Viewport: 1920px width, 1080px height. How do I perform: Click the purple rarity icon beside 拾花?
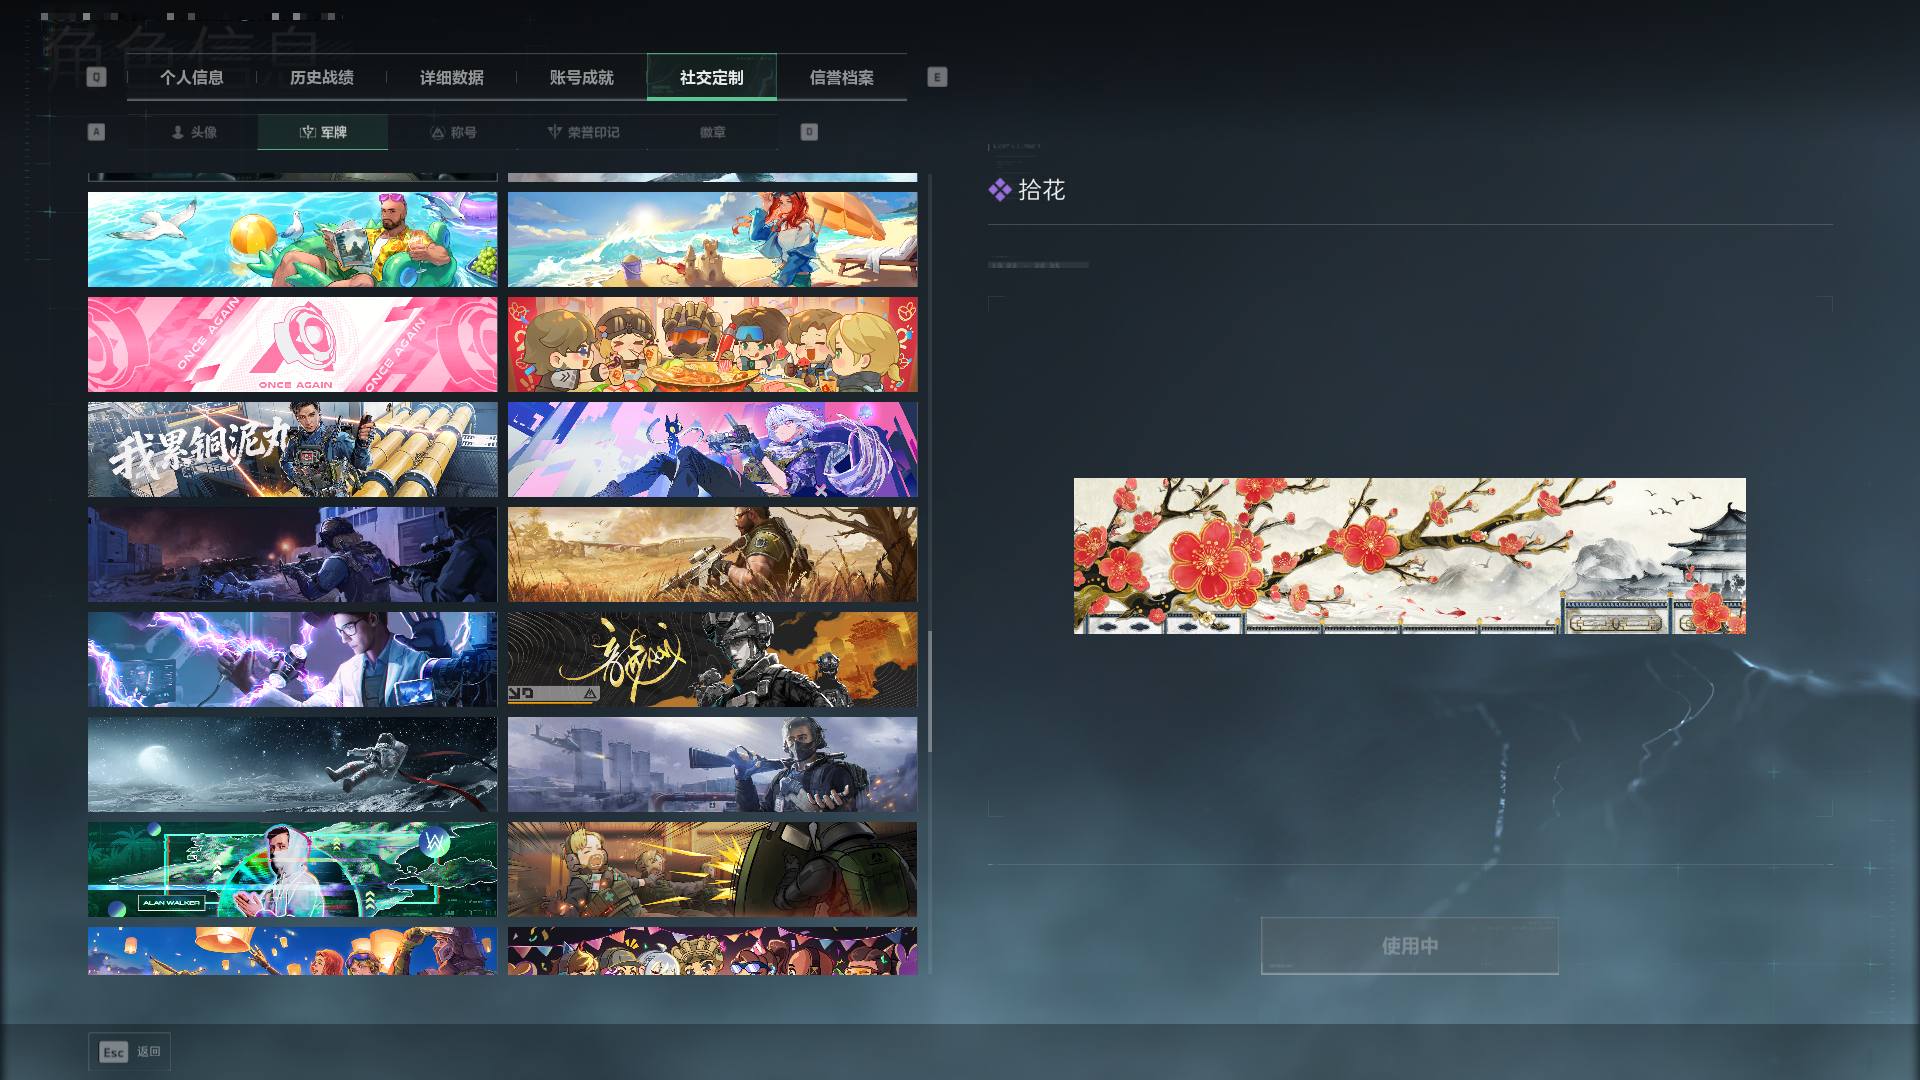click(x=999, y=190)
